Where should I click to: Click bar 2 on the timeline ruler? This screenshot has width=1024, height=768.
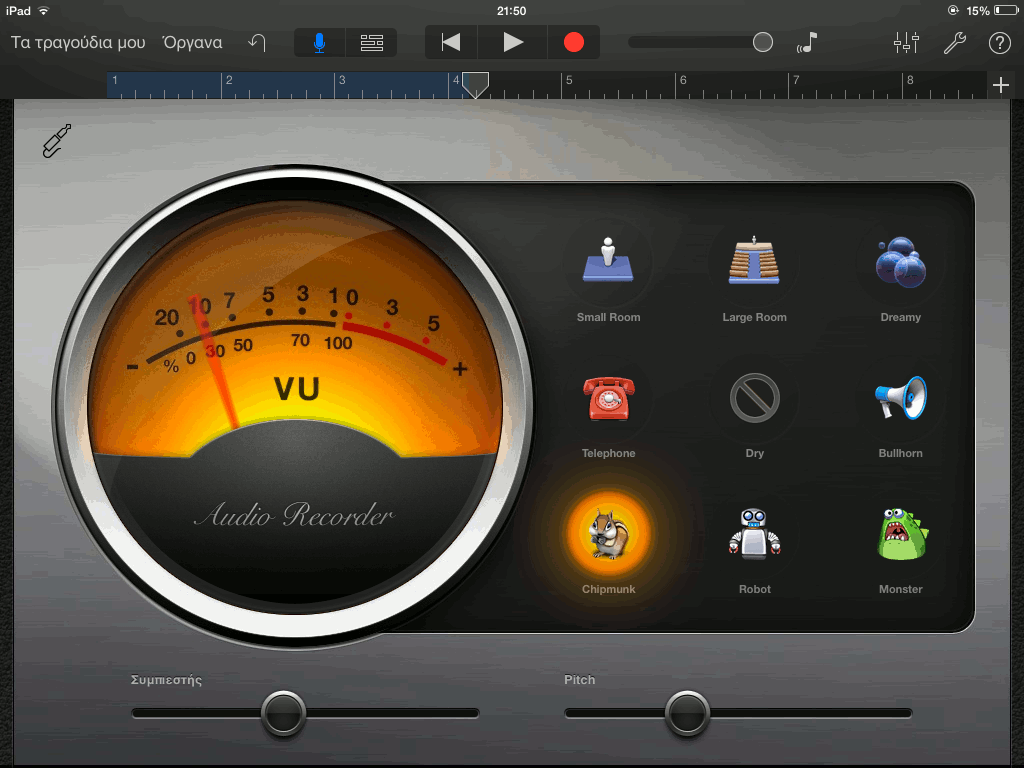tap(229, 80)
